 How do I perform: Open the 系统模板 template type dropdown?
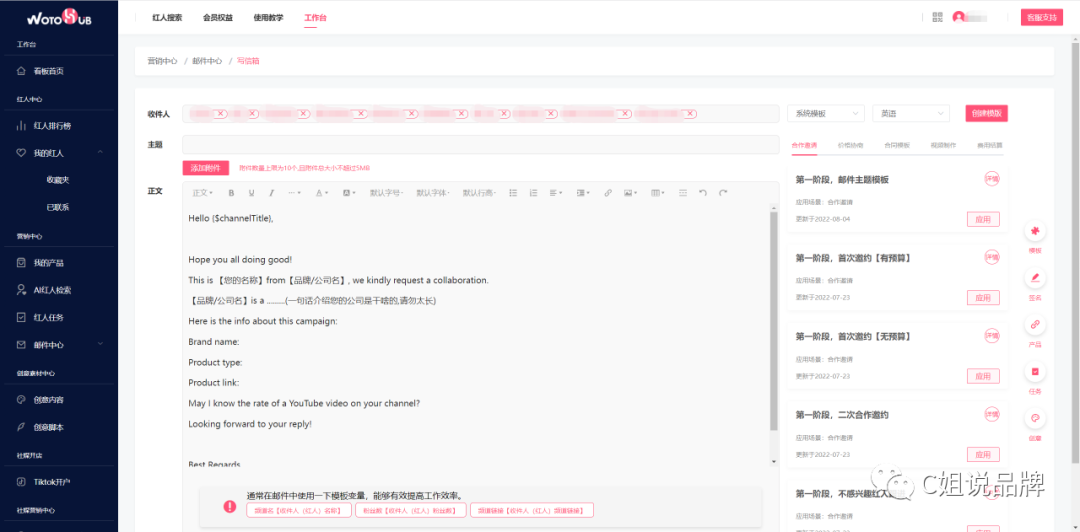[826, 114]
